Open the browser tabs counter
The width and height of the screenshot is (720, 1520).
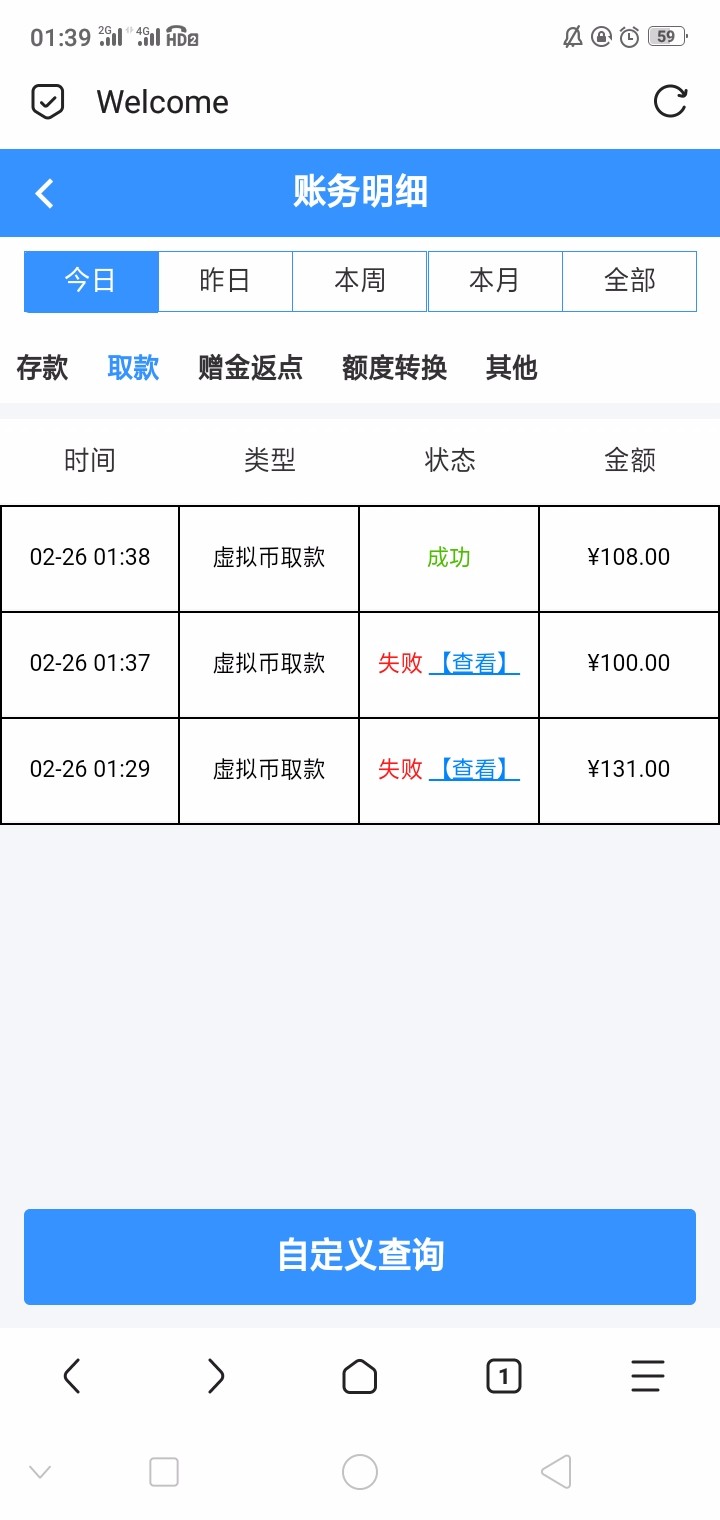click(x=504, y=1377)
